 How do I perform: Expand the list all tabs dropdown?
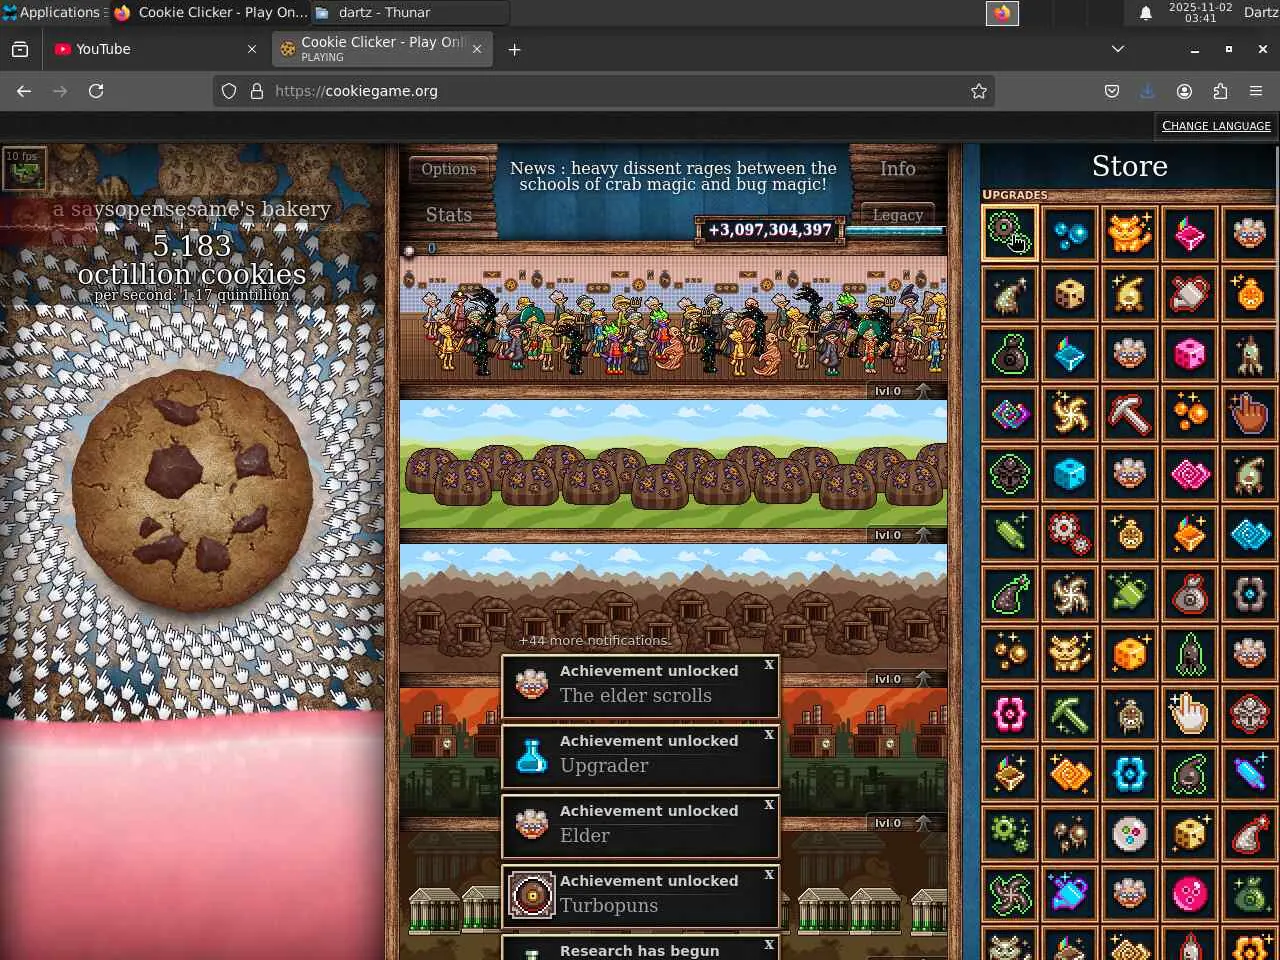pos(1118,49)
